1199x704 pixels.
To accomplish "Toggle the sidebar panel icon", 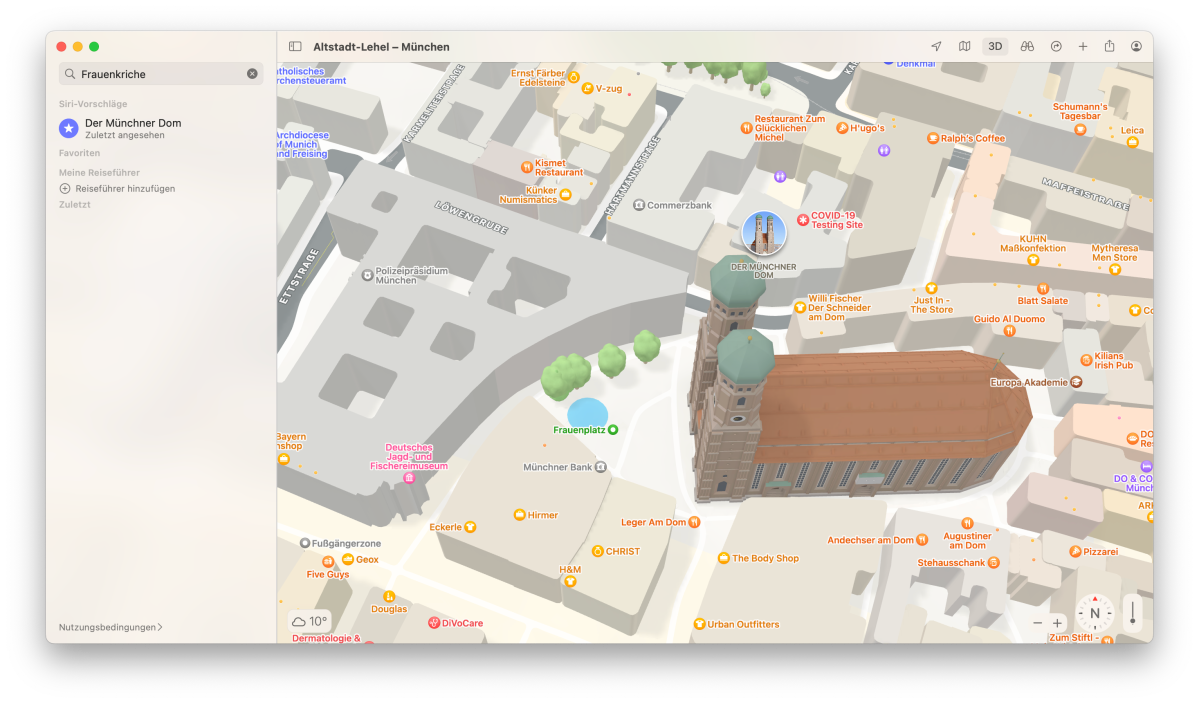I will [294, 47].
